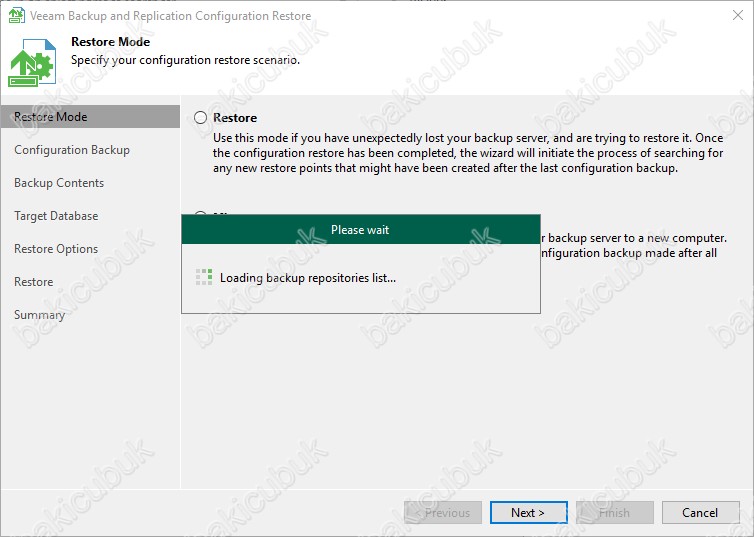Image resolution: width=754 pixels, height=537 pixels.
Task: Click the disabled Previous button
Action: (x=442, y=512)
